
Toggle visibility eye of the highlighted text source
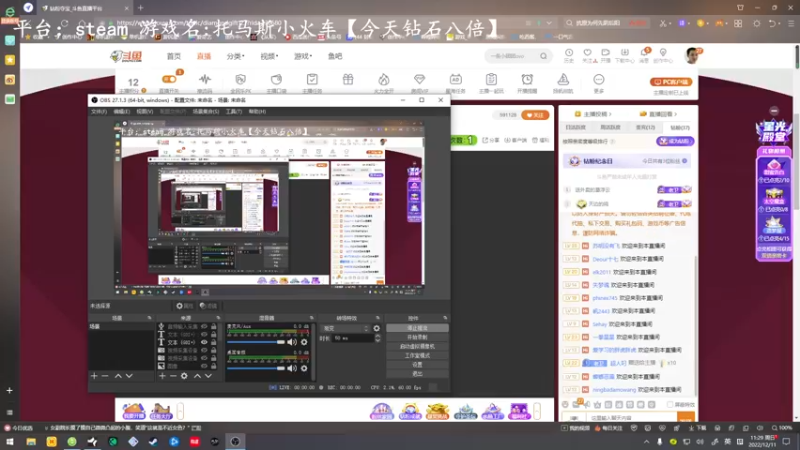204,342
